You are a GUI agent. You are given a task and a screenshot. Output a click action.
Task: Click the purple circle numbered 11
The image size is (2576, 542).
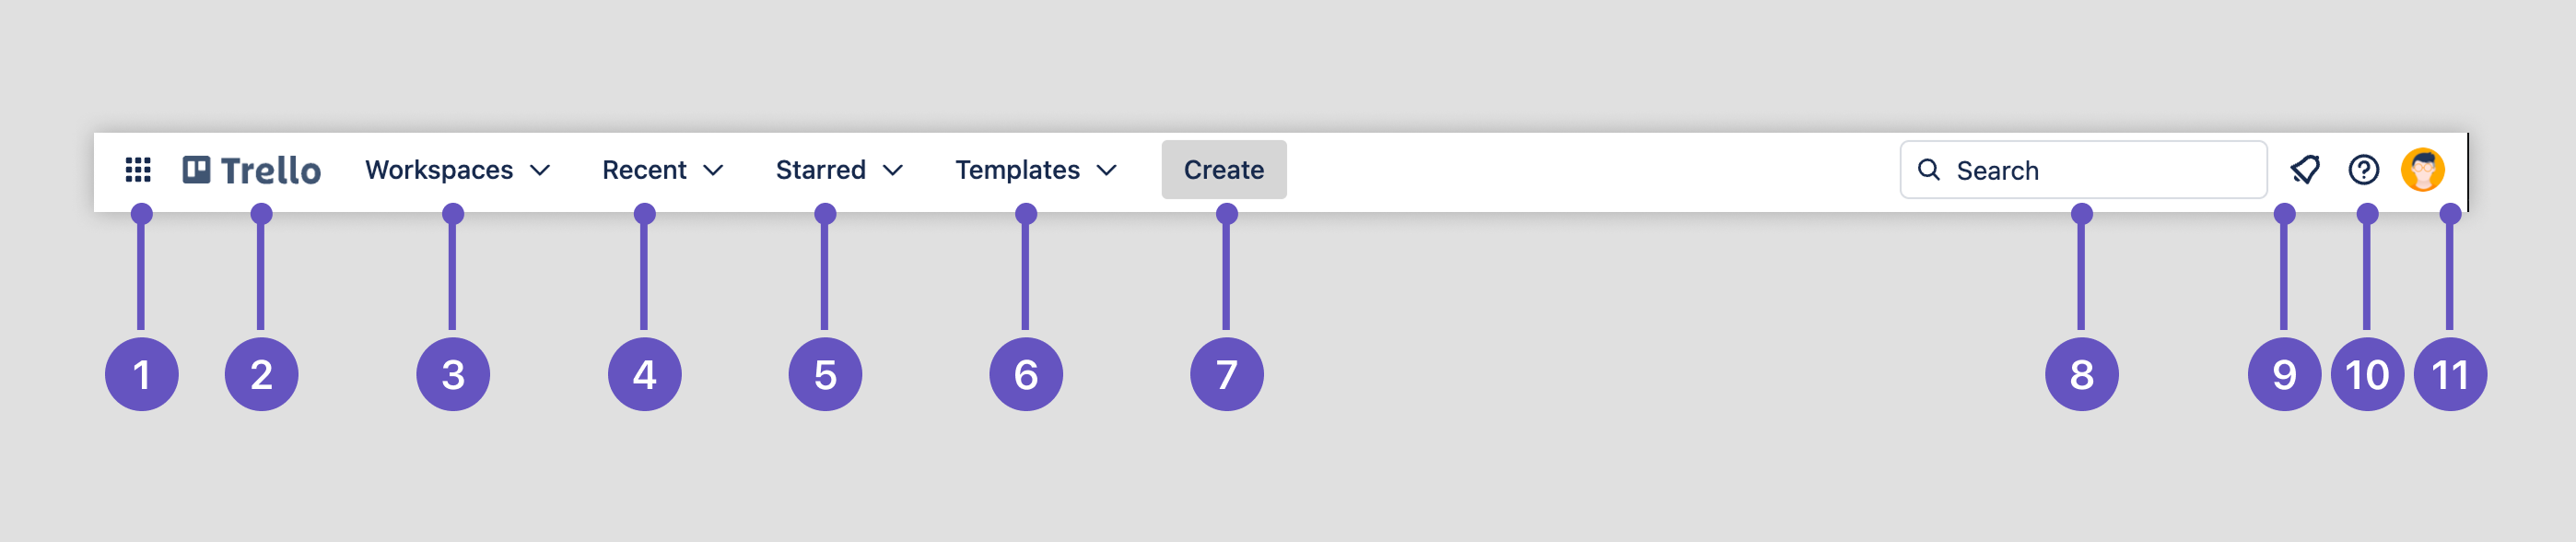coord(2450,375)
